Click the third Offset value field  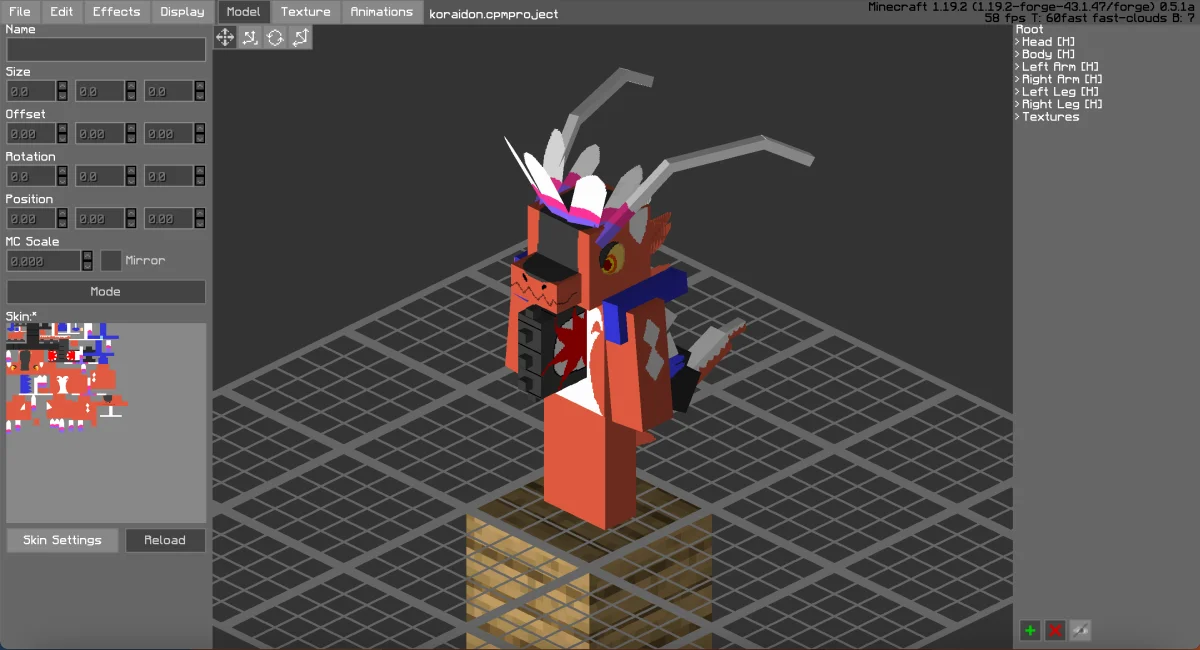point(169,134)
